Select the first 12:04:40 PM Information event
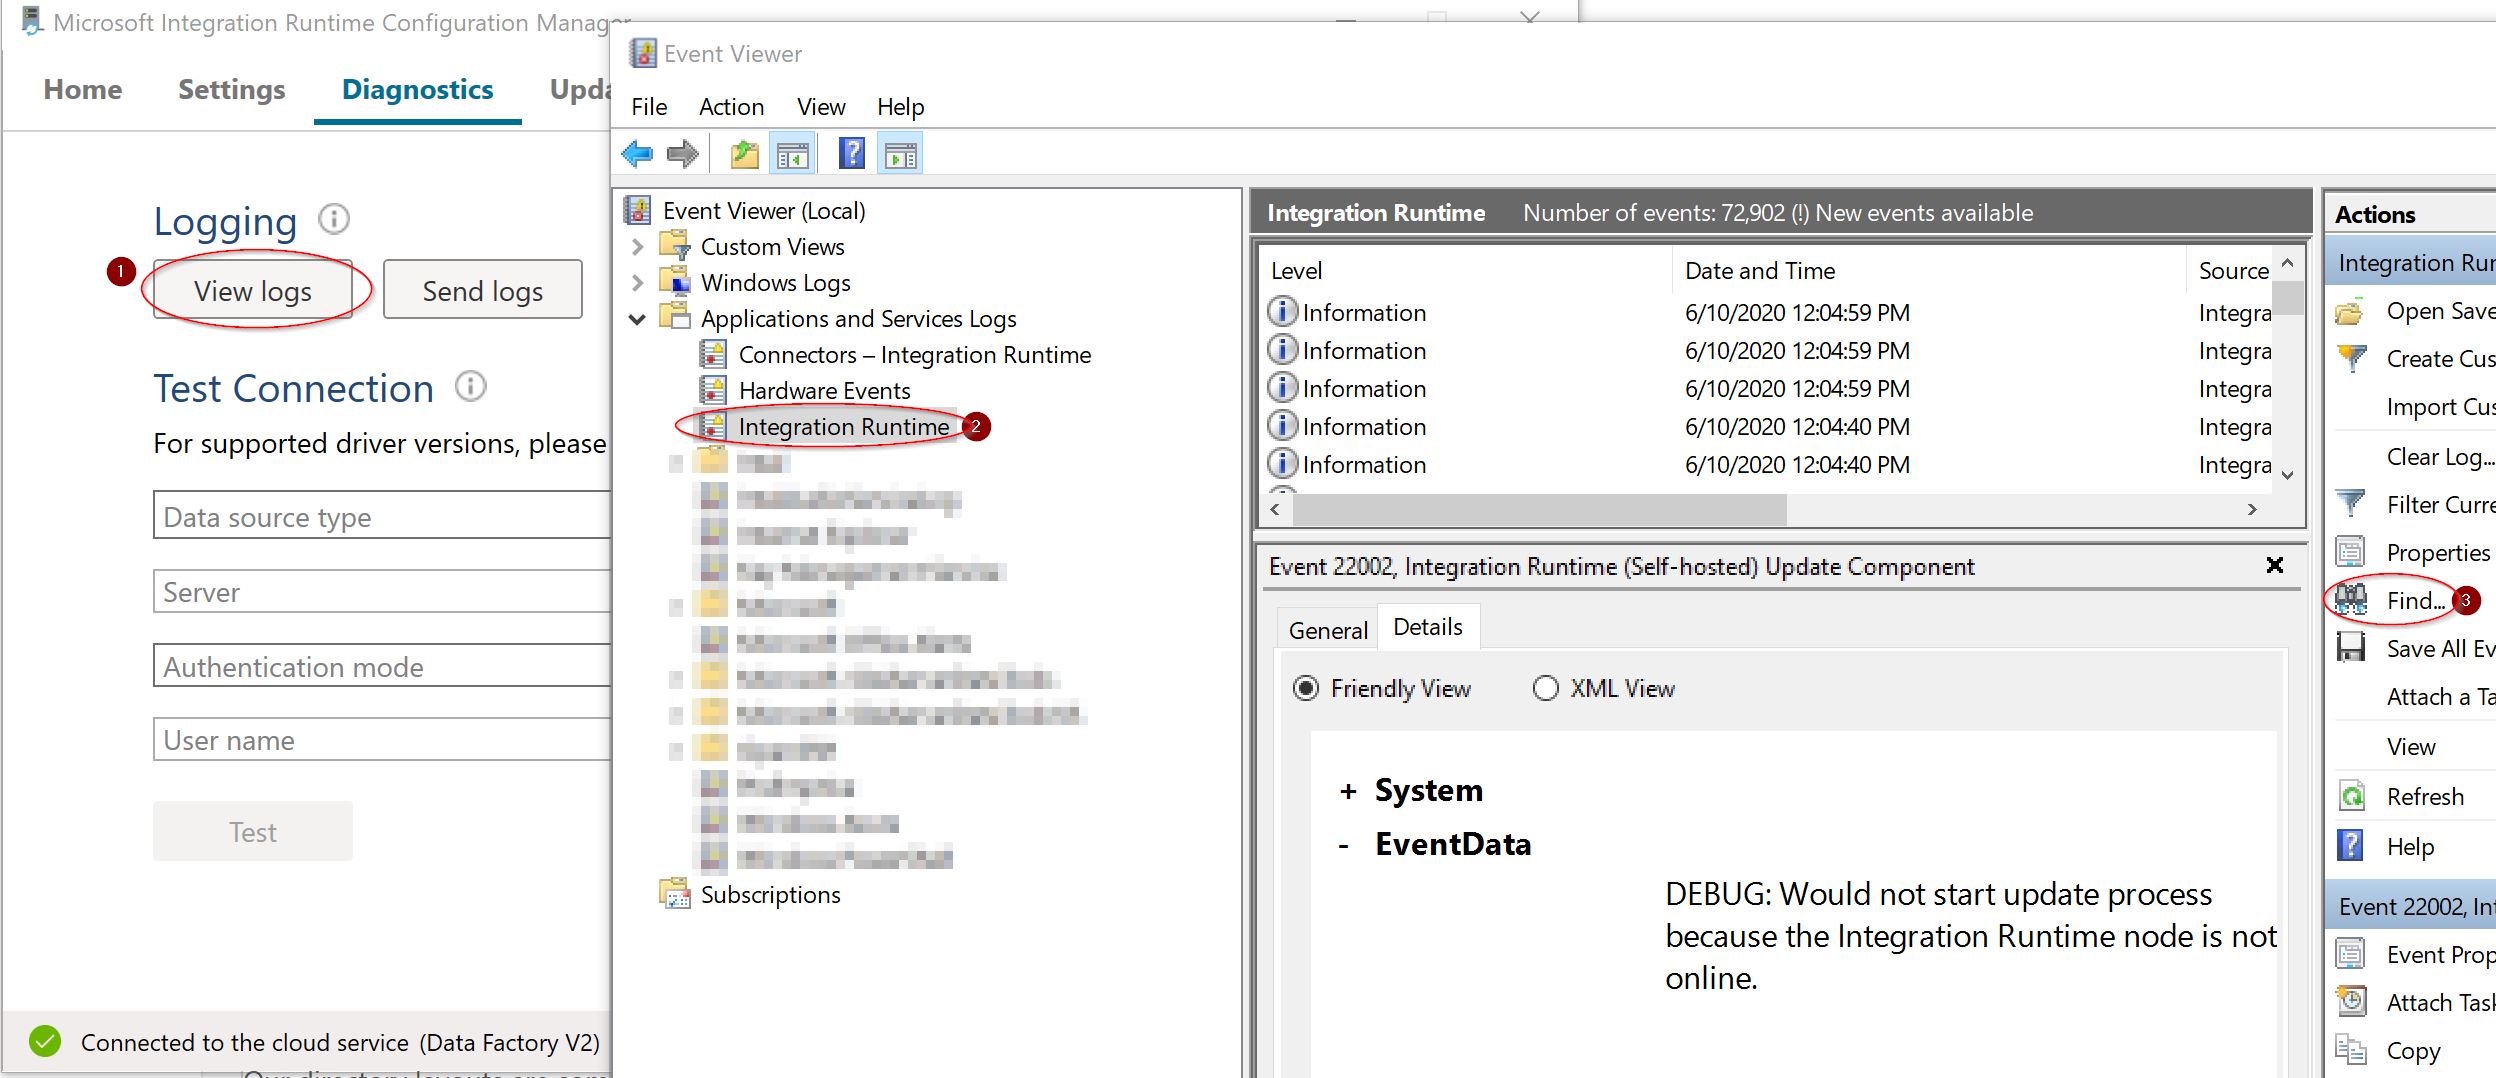The image size is (2496, 1078). (x=1765, y=427)
